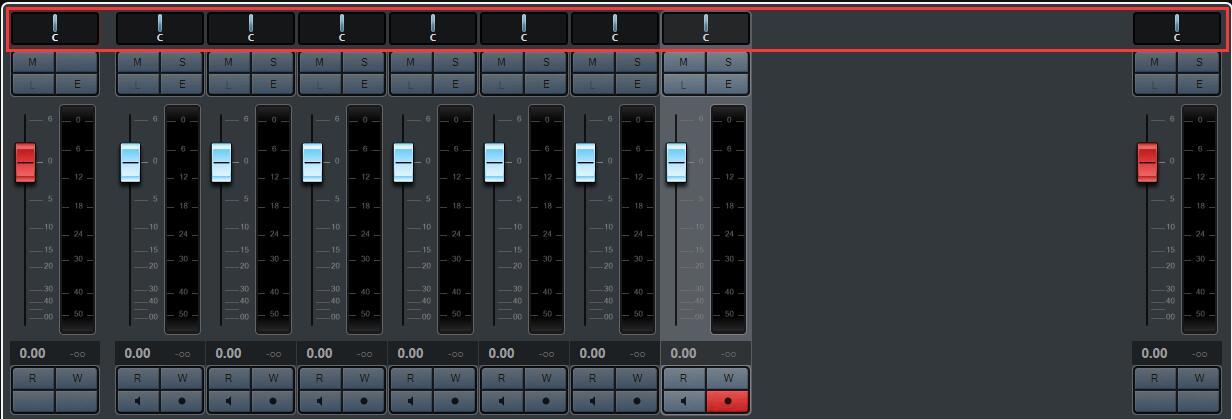This screenshot has height=419, width=1232.
Task: Click the 0.00 volume value of right output channel
Action: [x=1155, y=353]
